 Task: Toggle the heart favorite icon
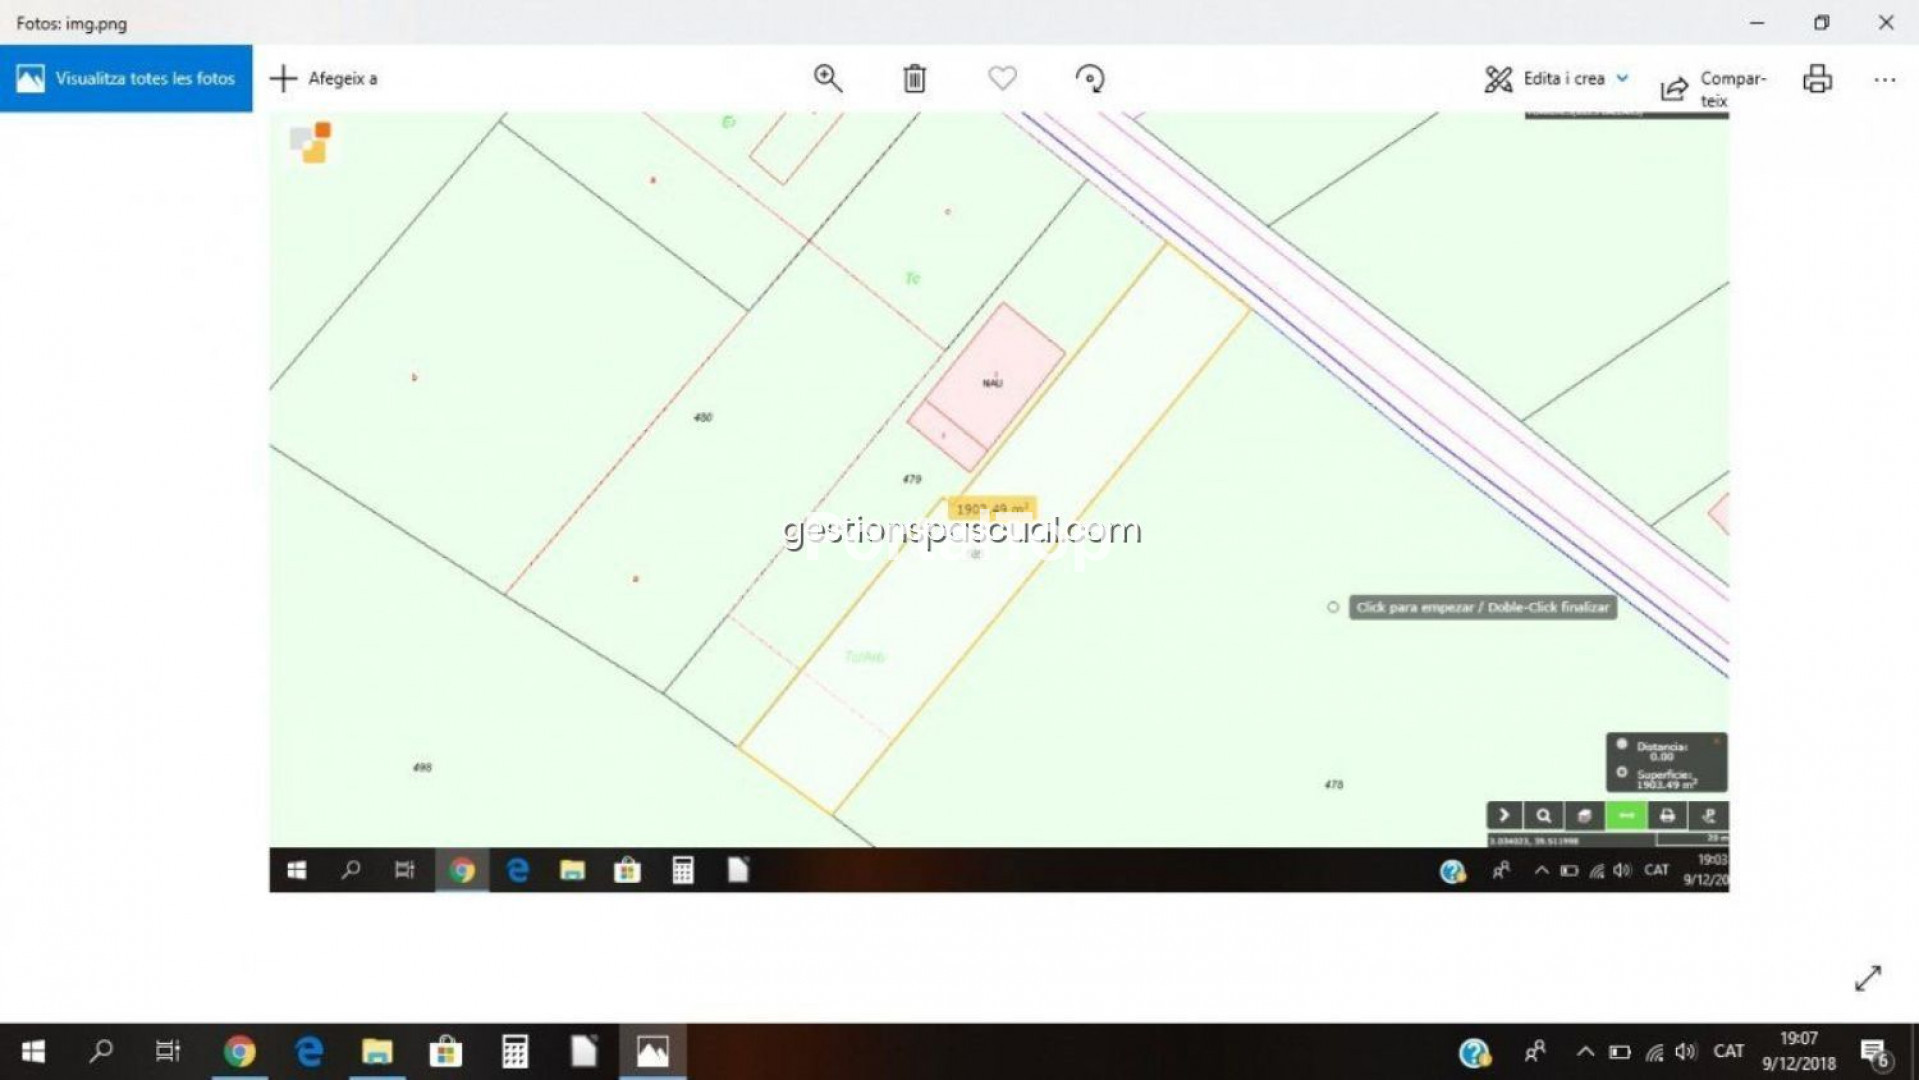[1002, 78]
